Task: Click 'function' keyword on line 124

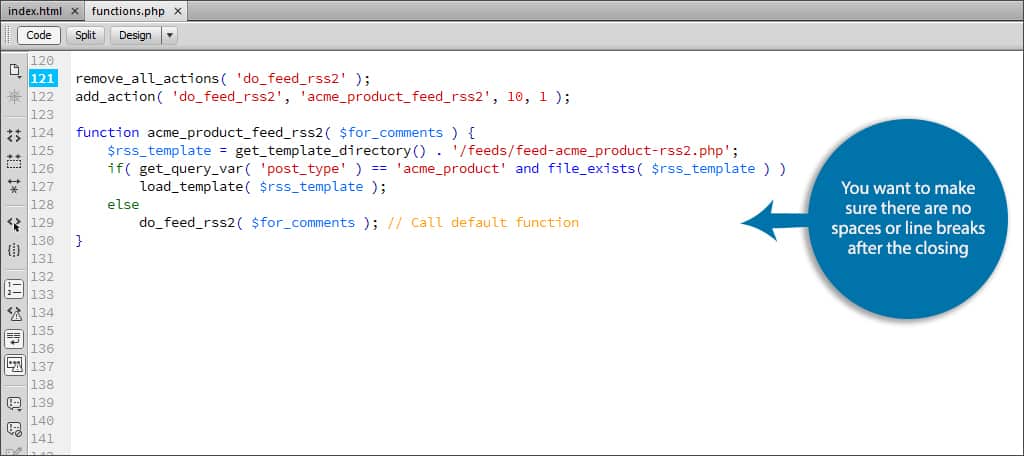Action: coord(107,133)
